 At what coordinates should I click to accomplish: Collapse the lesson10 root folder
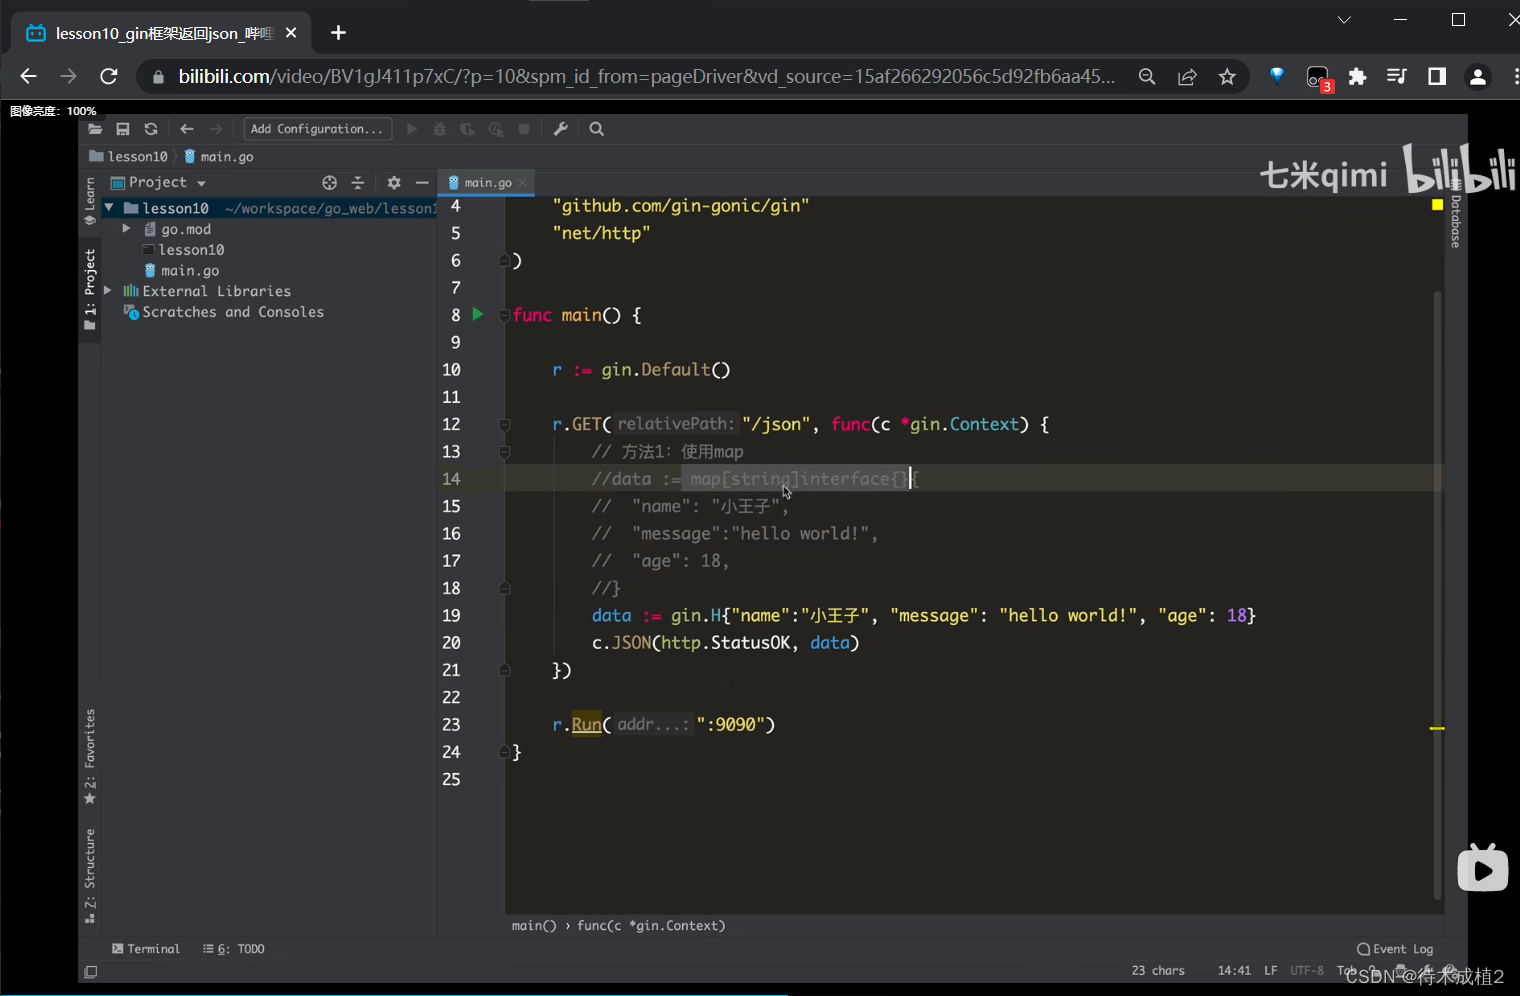109,208
